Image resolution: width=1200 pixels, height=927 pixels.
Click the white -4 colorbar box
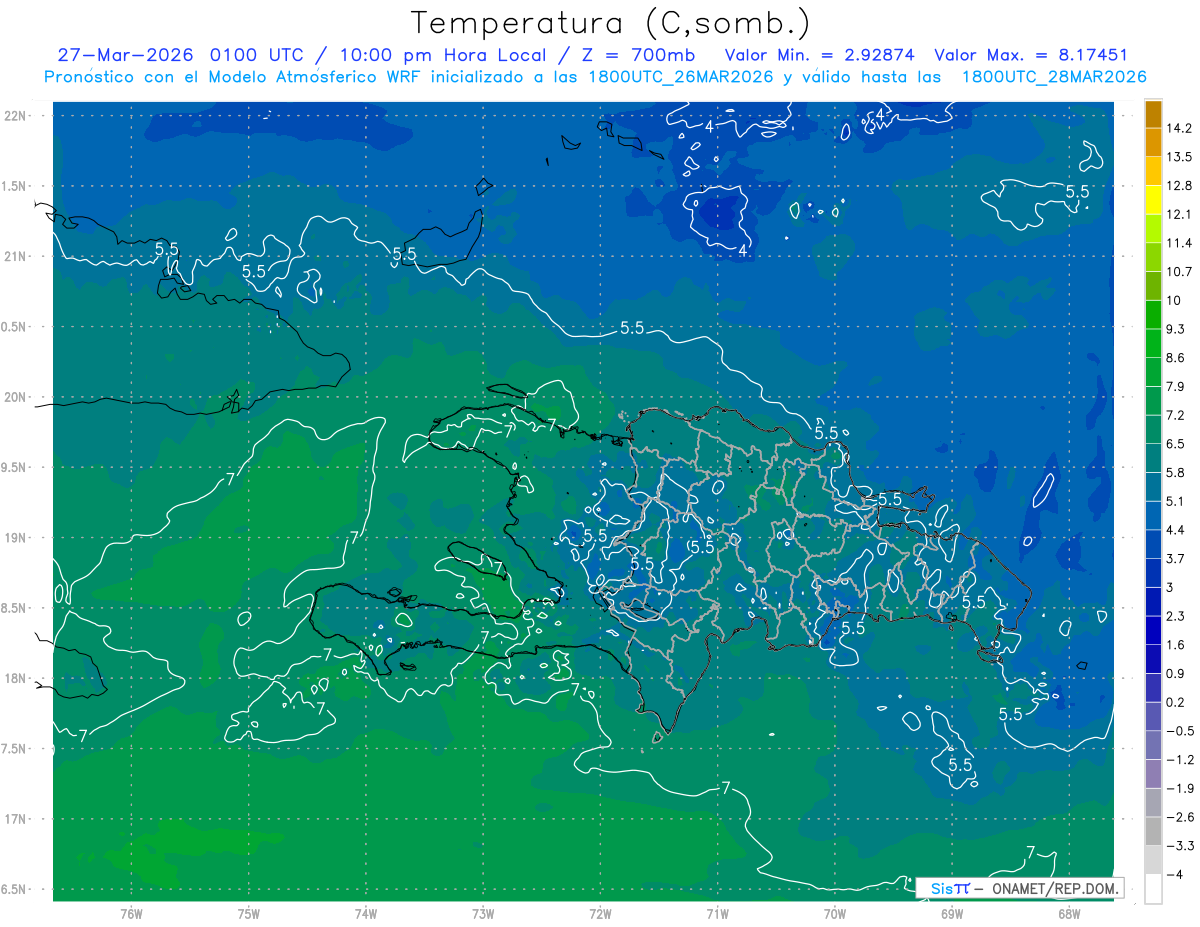(1153, 889)
